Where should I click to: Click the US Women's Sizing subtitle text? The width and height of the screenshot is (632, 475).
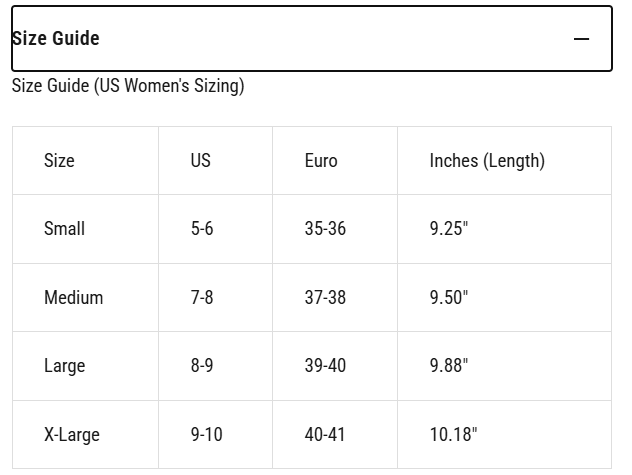[x=127, y=86]
